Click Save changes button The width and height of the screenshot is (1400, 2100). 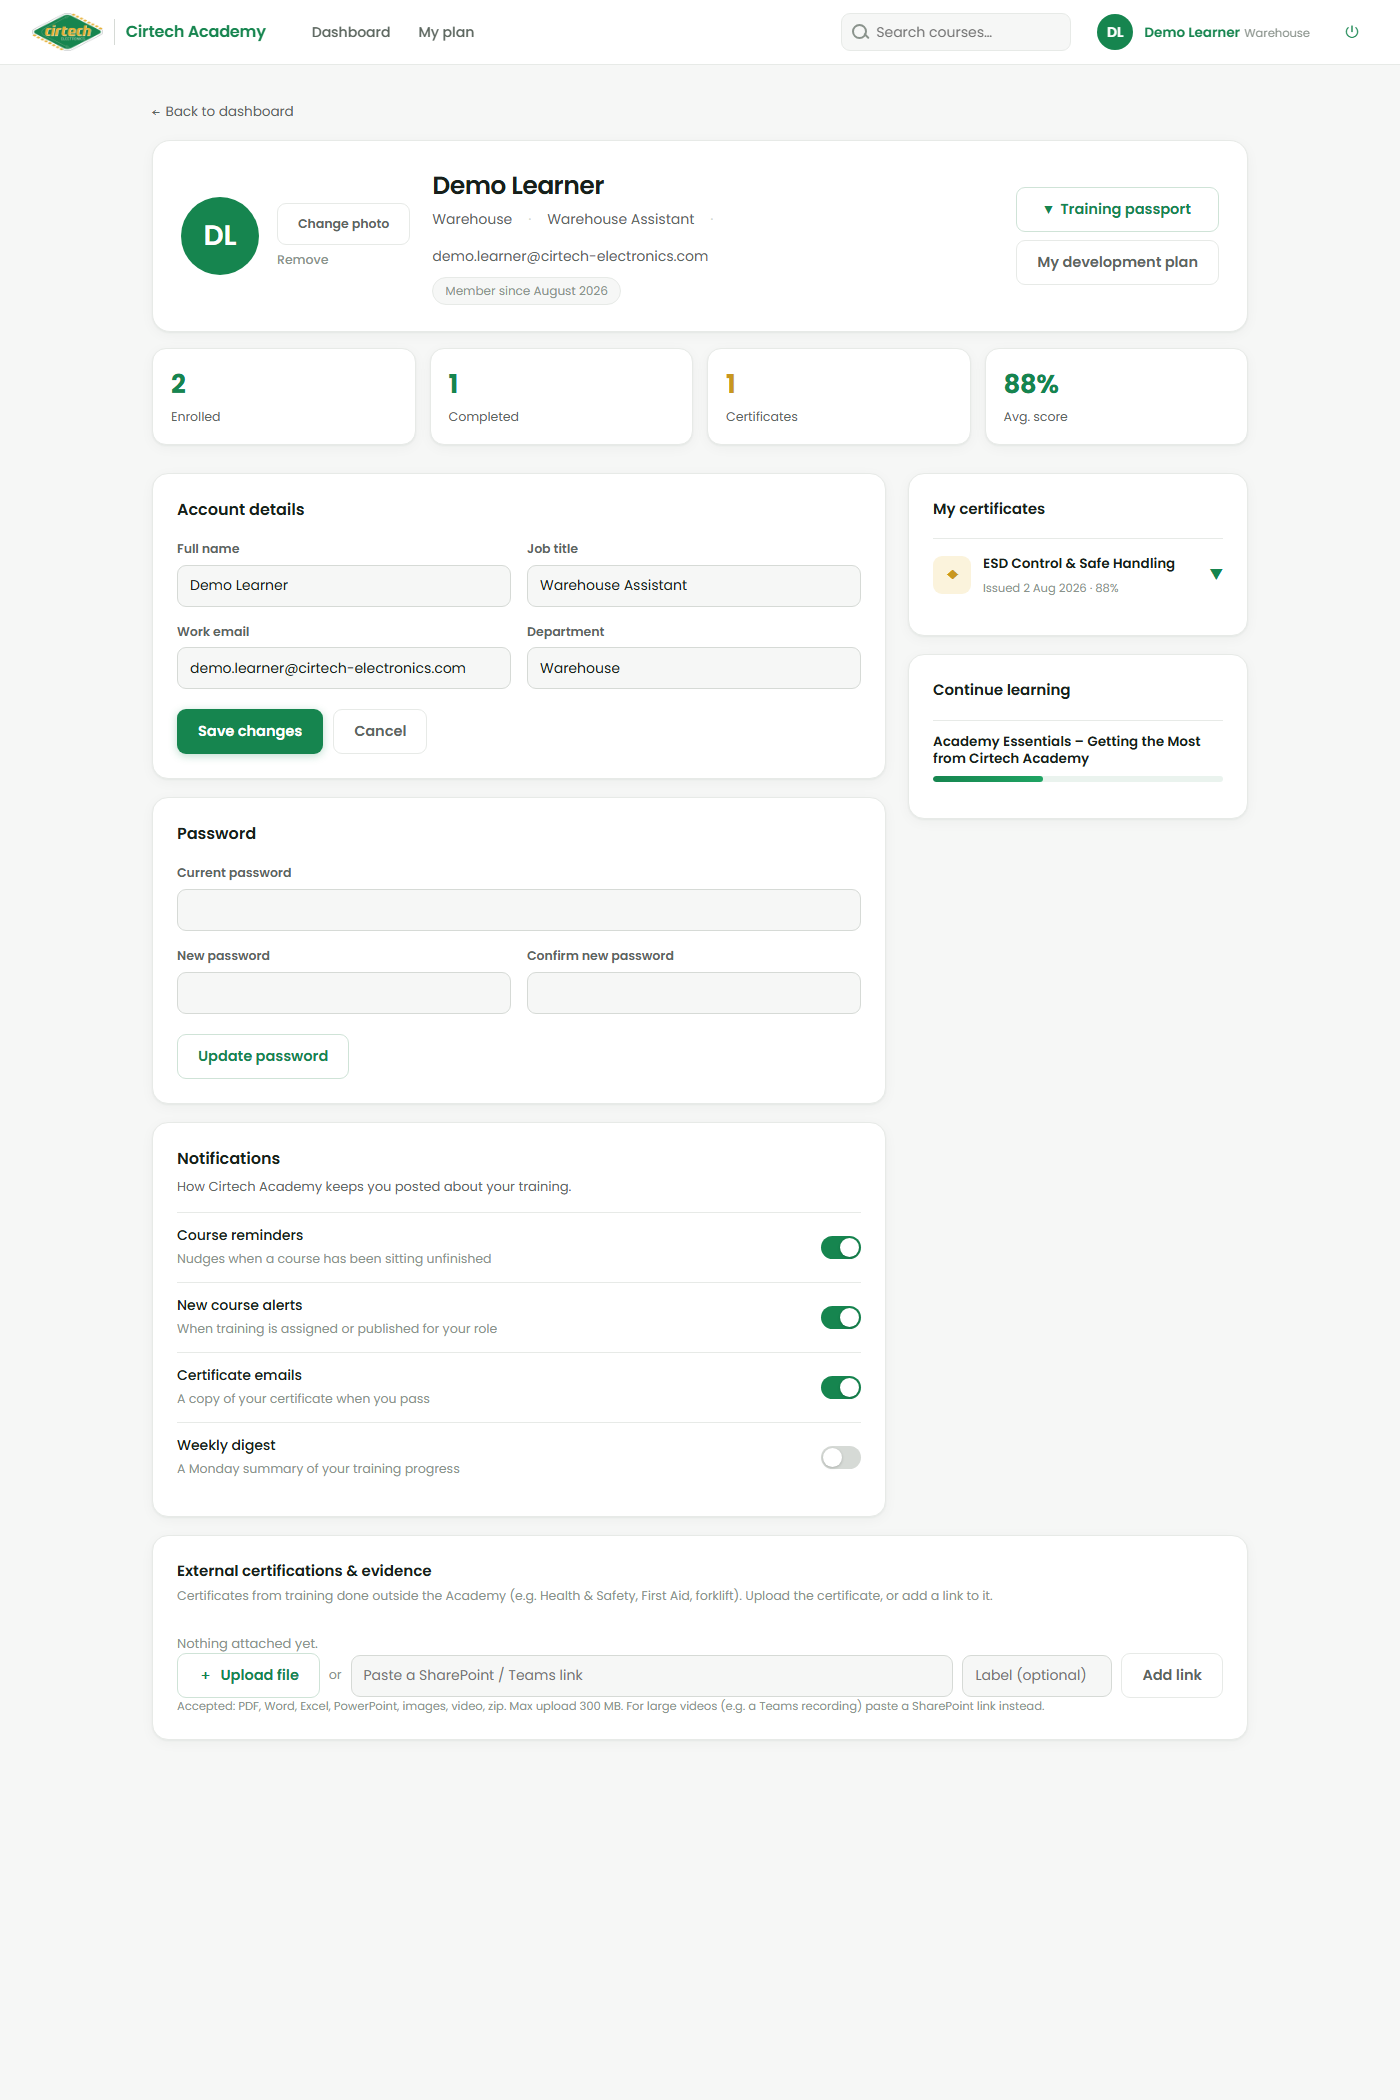tap(250, 731)
